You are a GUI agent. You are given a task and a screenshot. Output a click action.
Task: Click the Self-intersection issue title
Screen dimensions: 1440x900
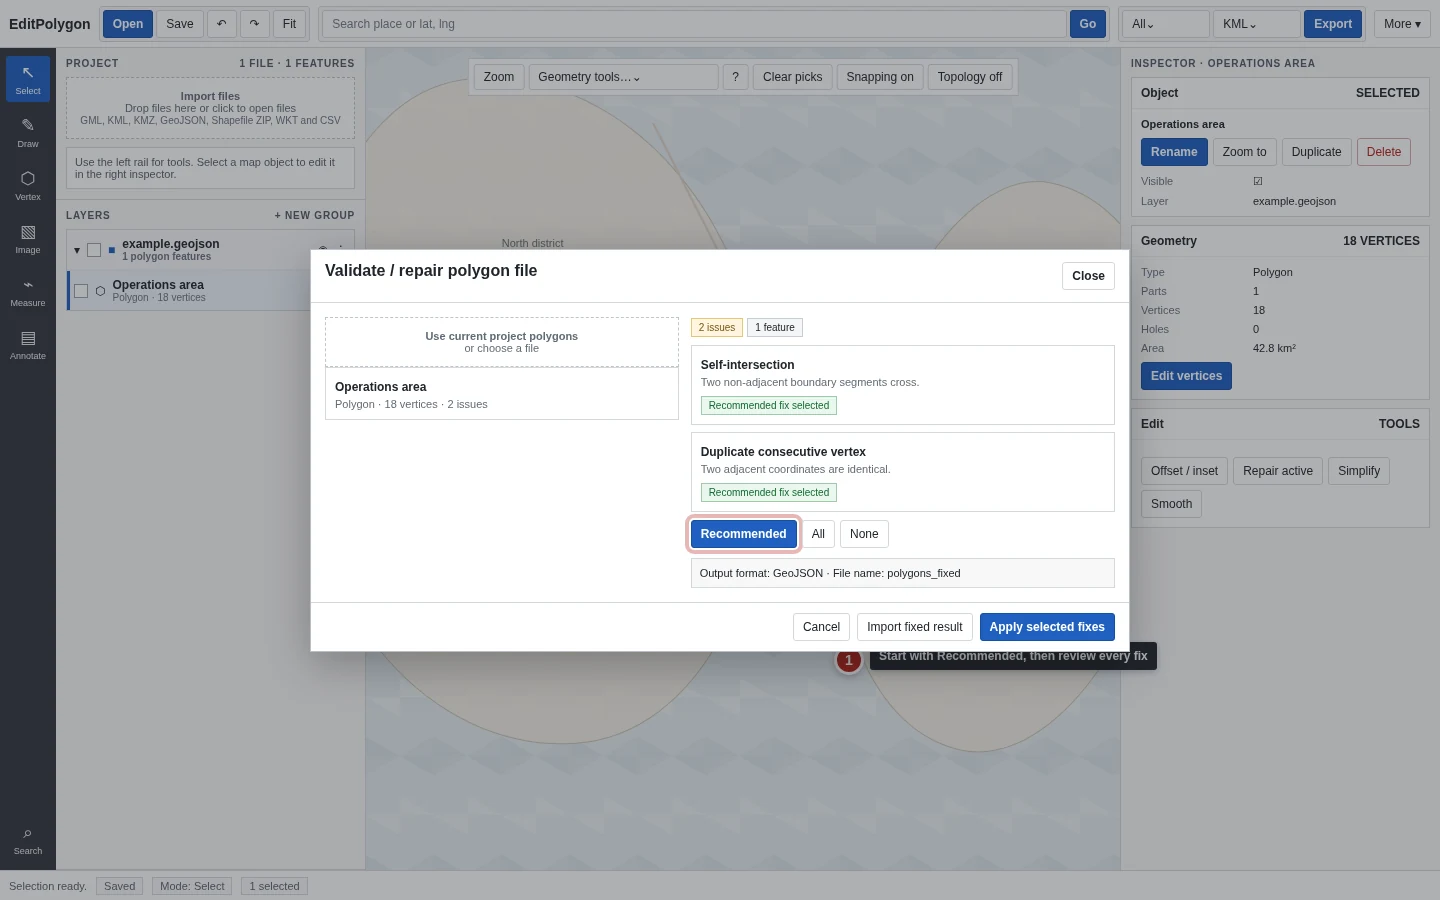pyautogui.click(x=747, y=365)
